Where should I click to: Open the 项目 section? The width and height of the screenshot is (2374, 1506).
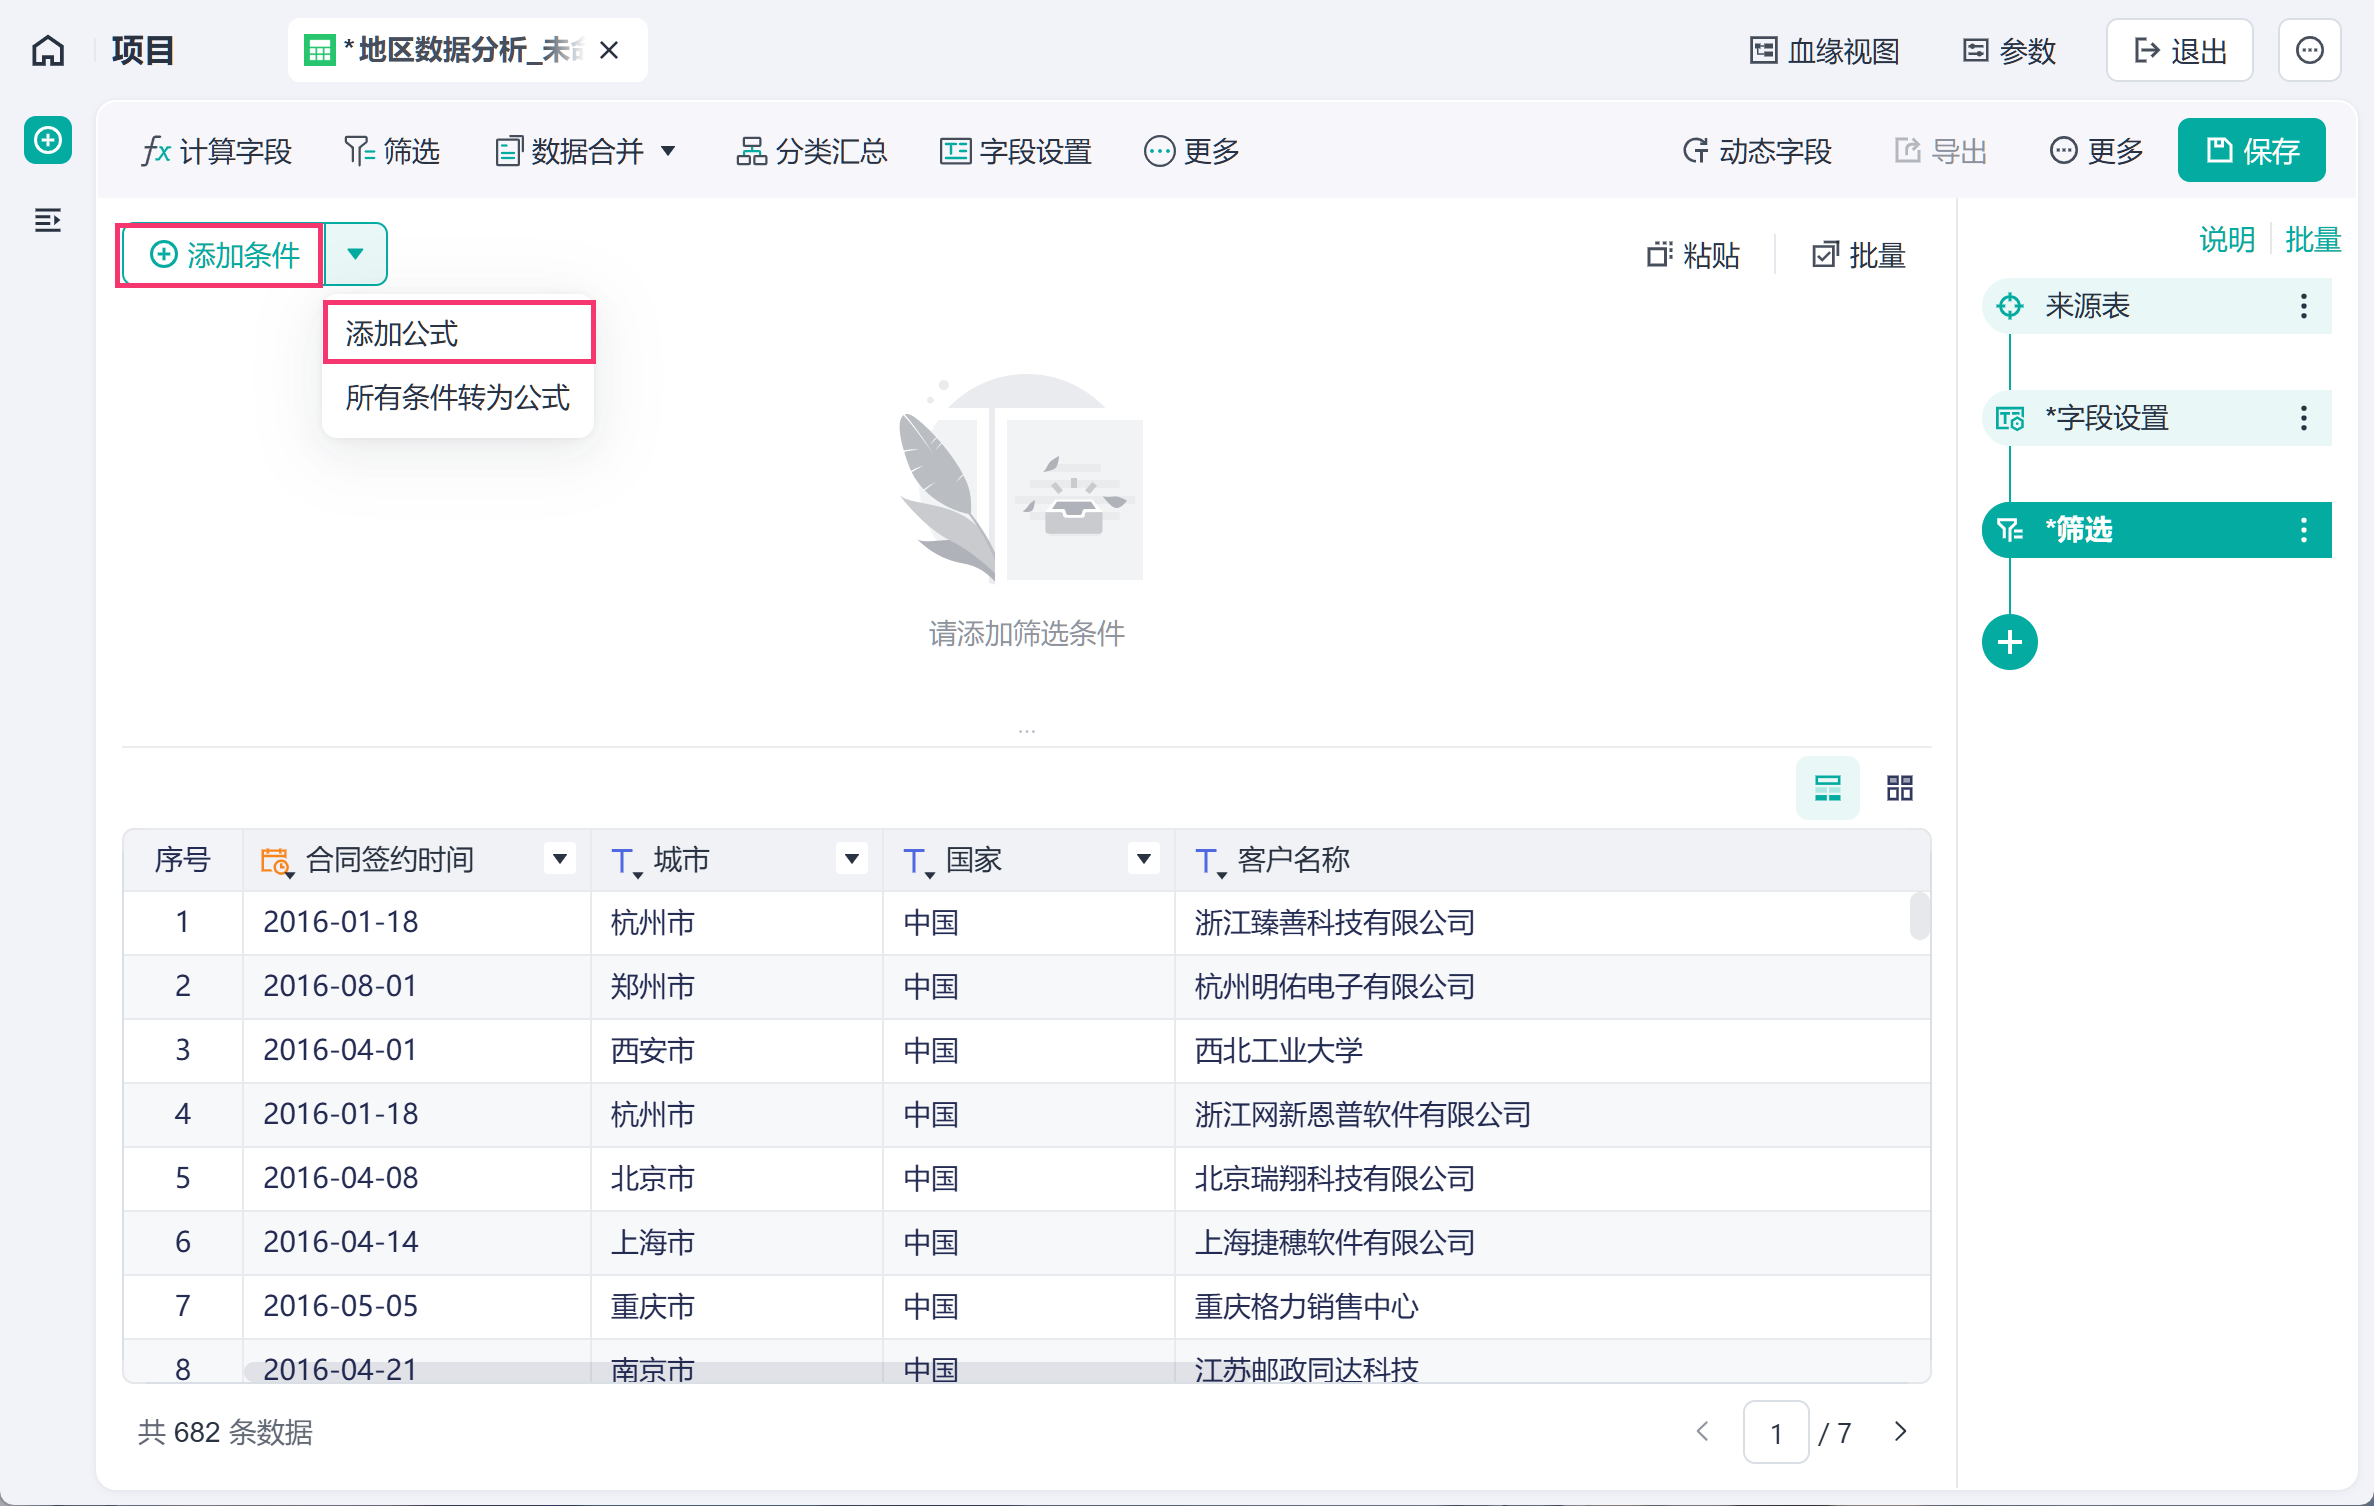click(x=143, y=50)
